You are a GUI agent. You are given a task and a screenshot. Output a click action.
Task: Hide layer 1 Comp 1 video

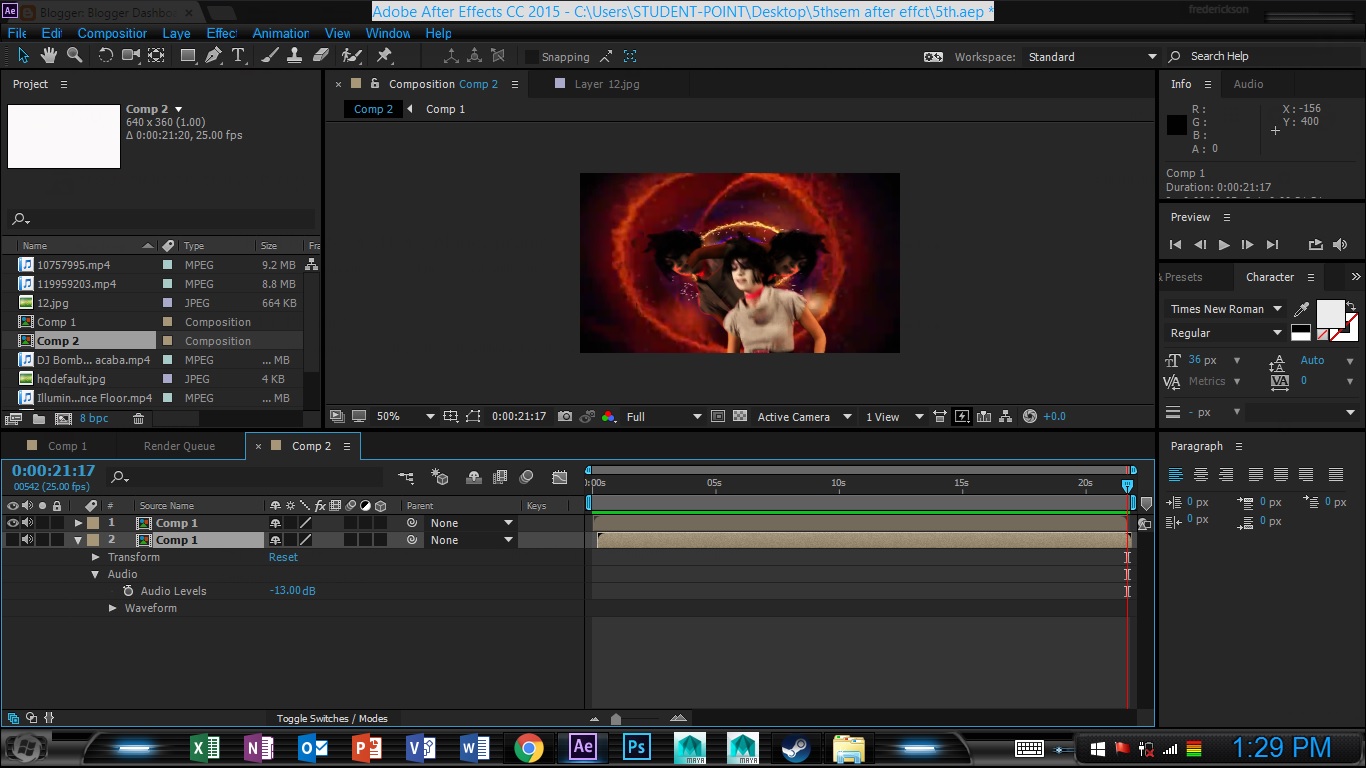13,523
